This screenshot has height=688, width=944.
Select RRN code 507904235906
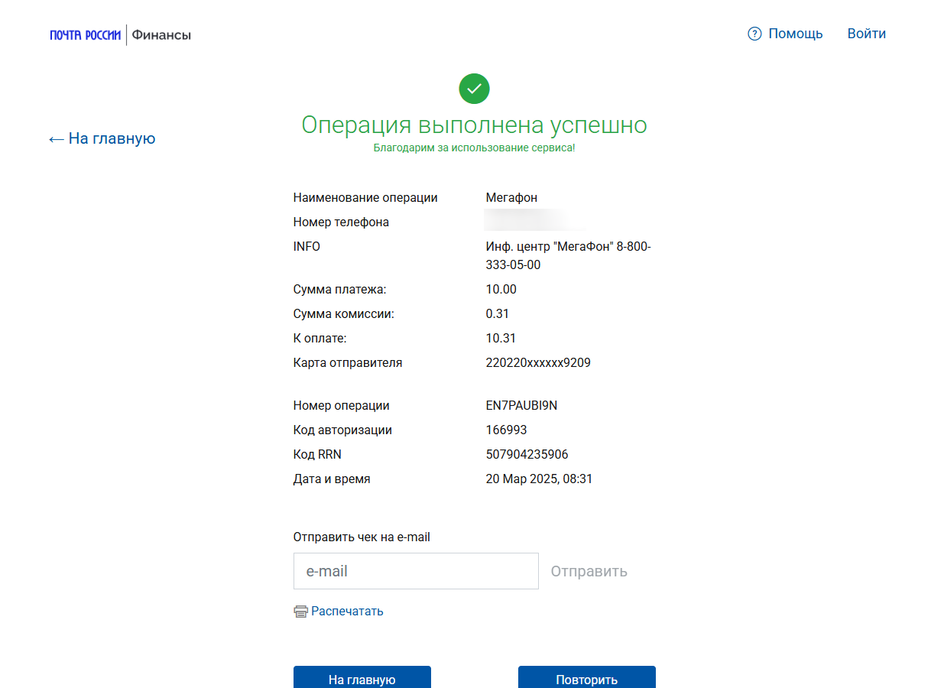527,454
